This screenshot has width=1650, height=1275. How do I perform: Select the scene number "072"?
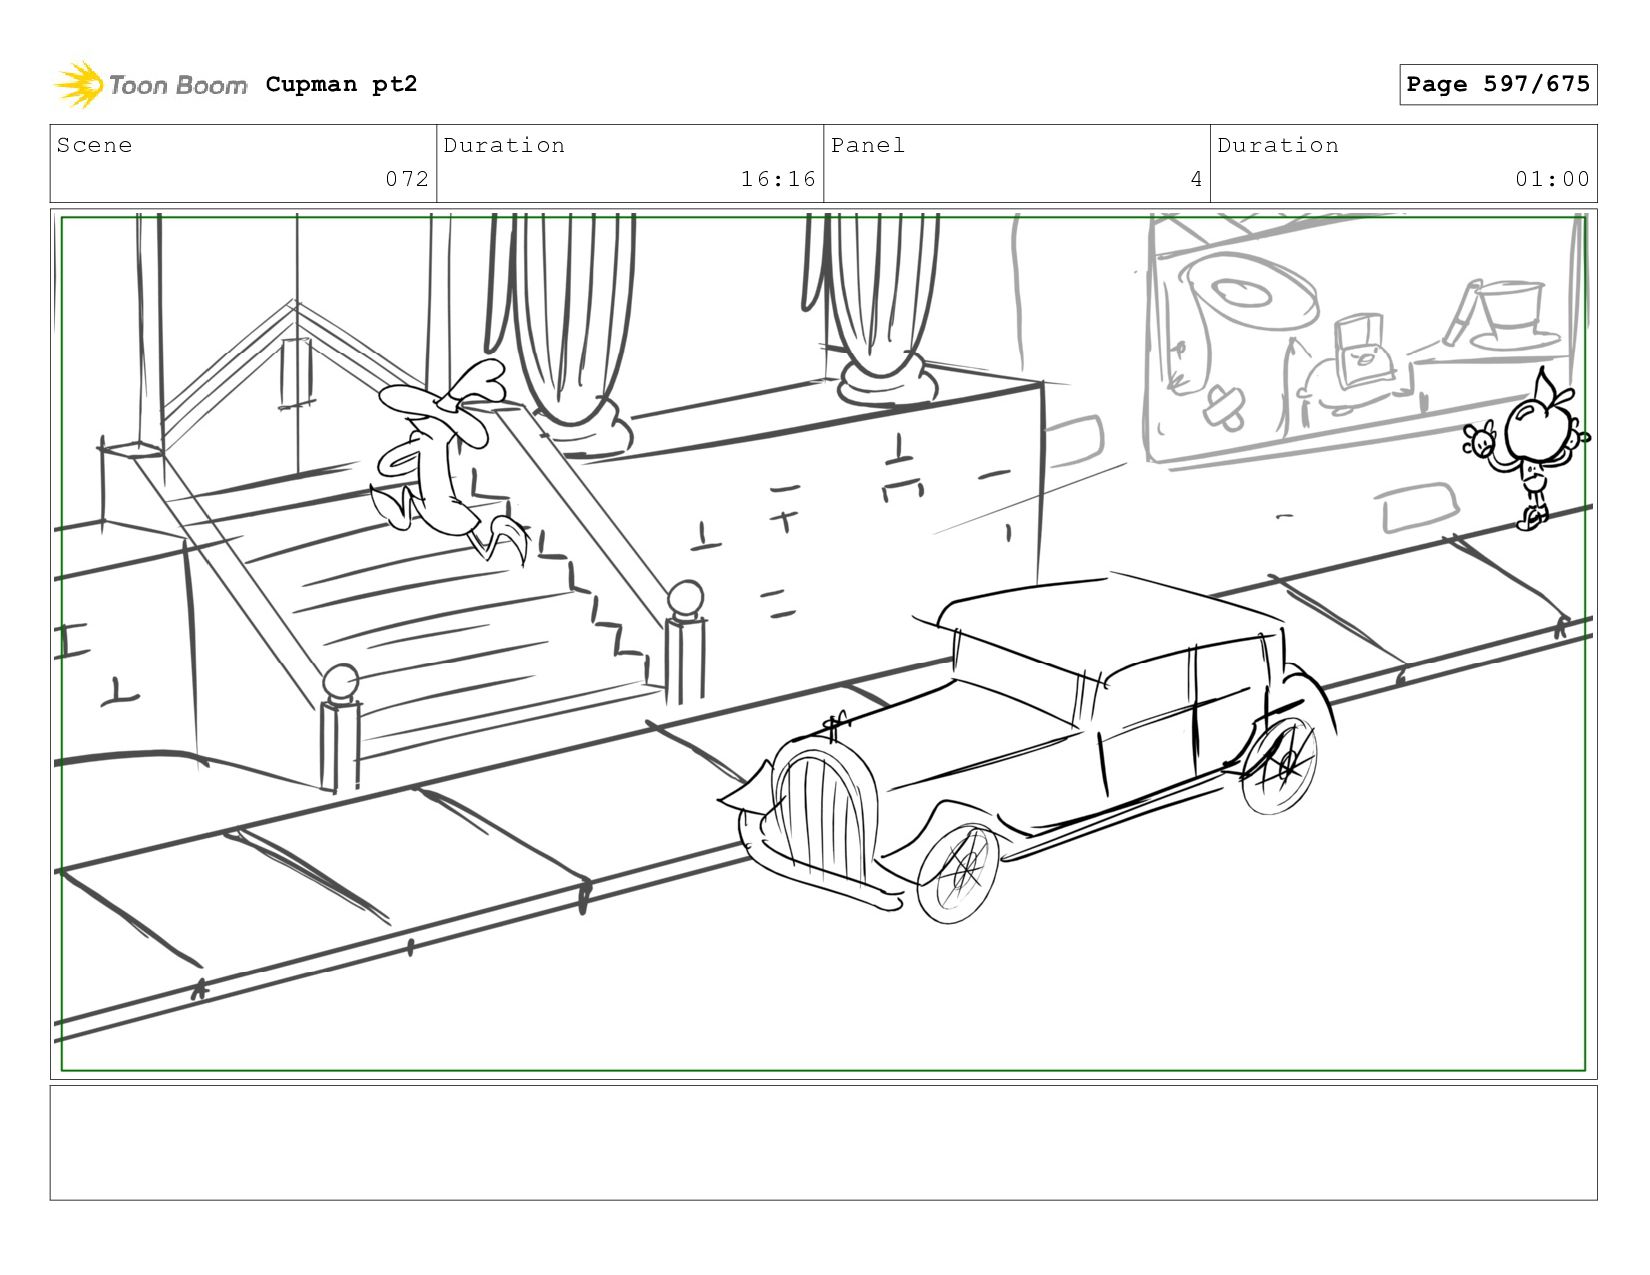407,179
